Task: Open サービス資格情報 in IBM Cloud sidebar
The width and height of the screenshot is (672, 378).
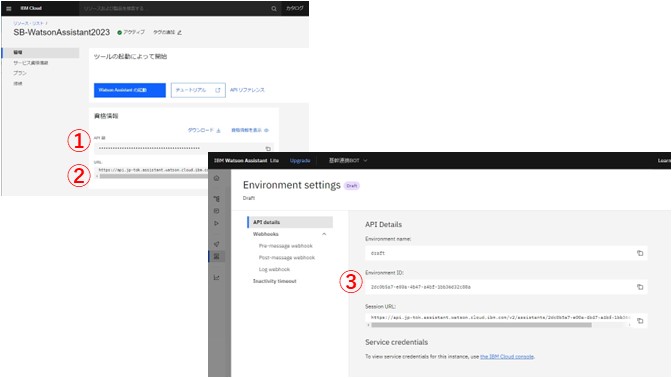Action: [x=30, y=63]
